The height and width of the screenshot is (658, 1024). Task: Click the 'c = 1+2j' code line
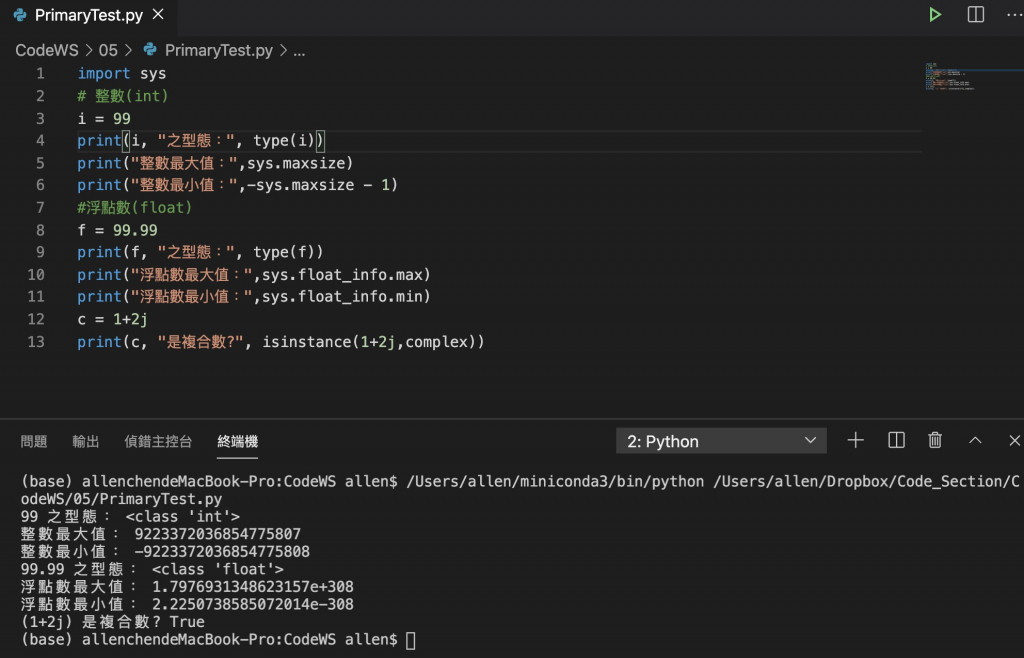tap(112, 319)
